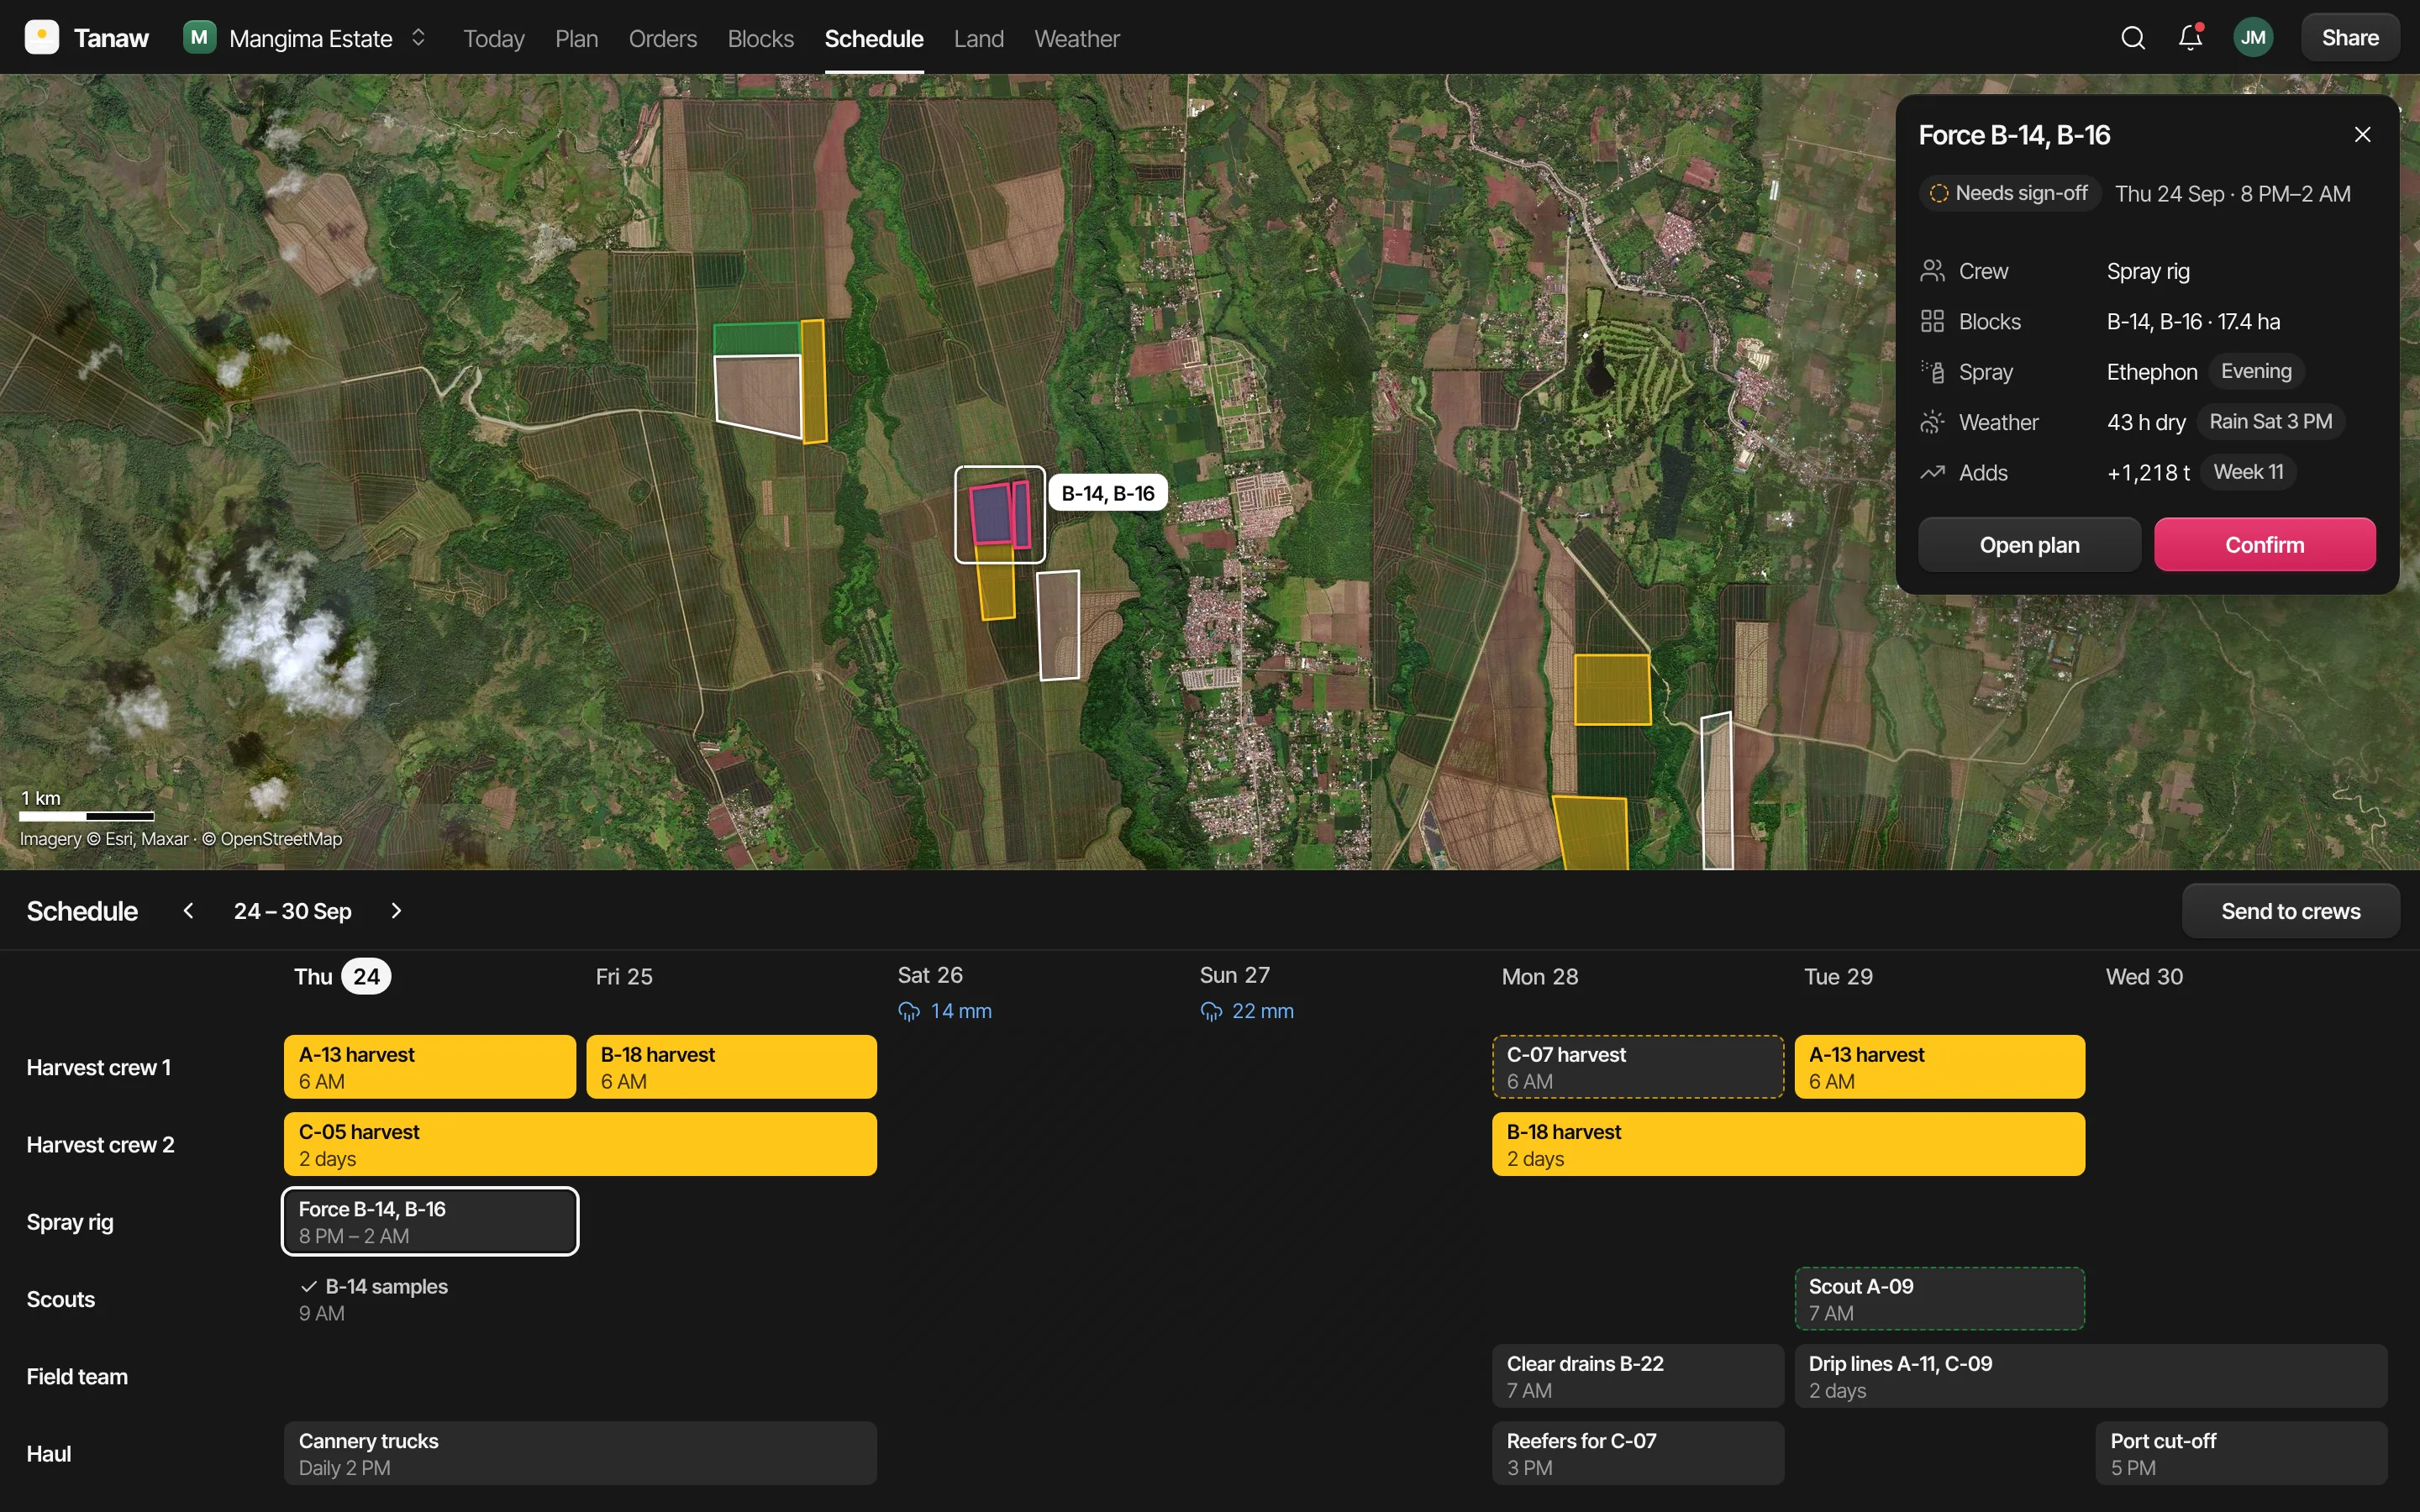Click the green M Mangima Estate badge
The image size is (2420, 1512).
[200, 38]
